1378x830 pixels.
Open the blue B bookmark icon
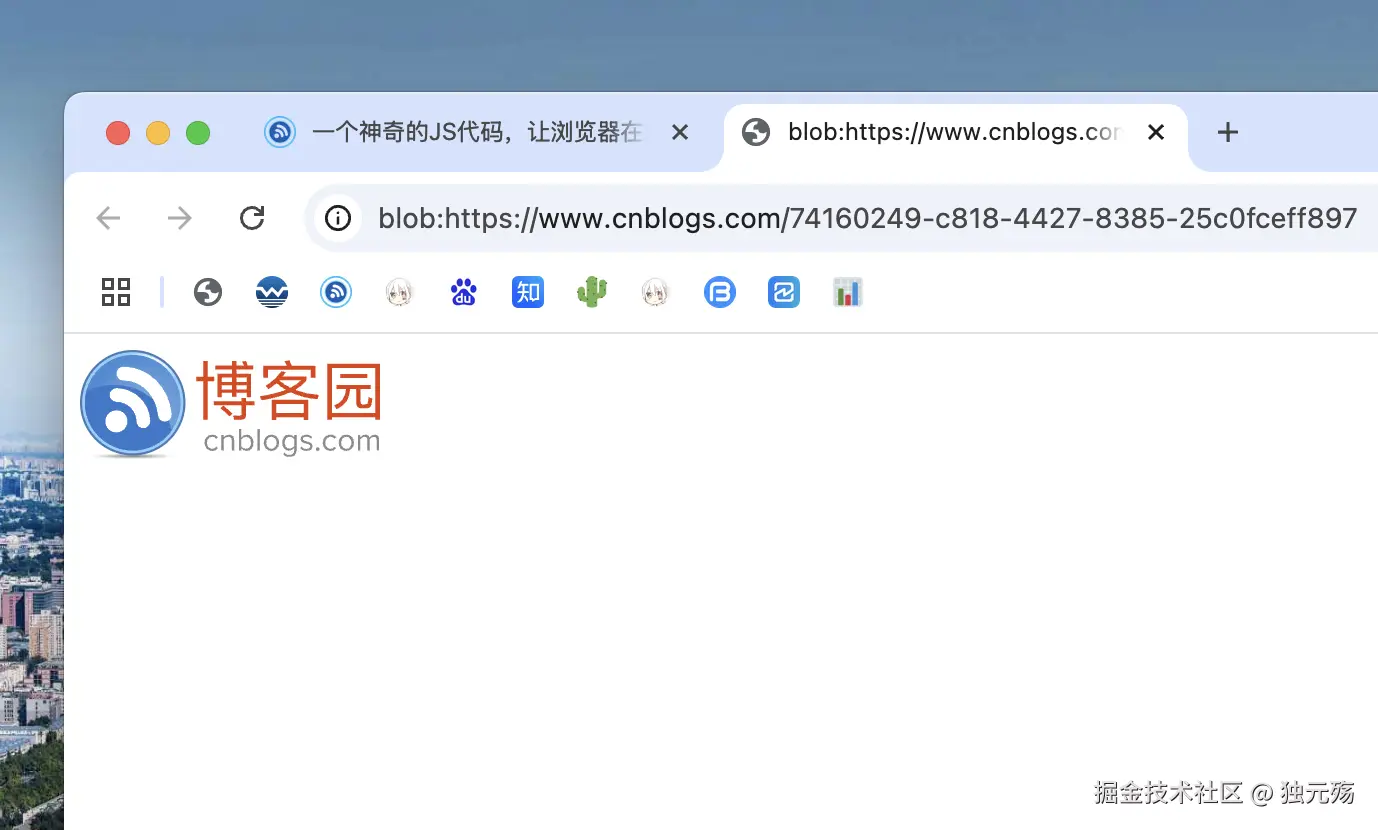(720, 292)
